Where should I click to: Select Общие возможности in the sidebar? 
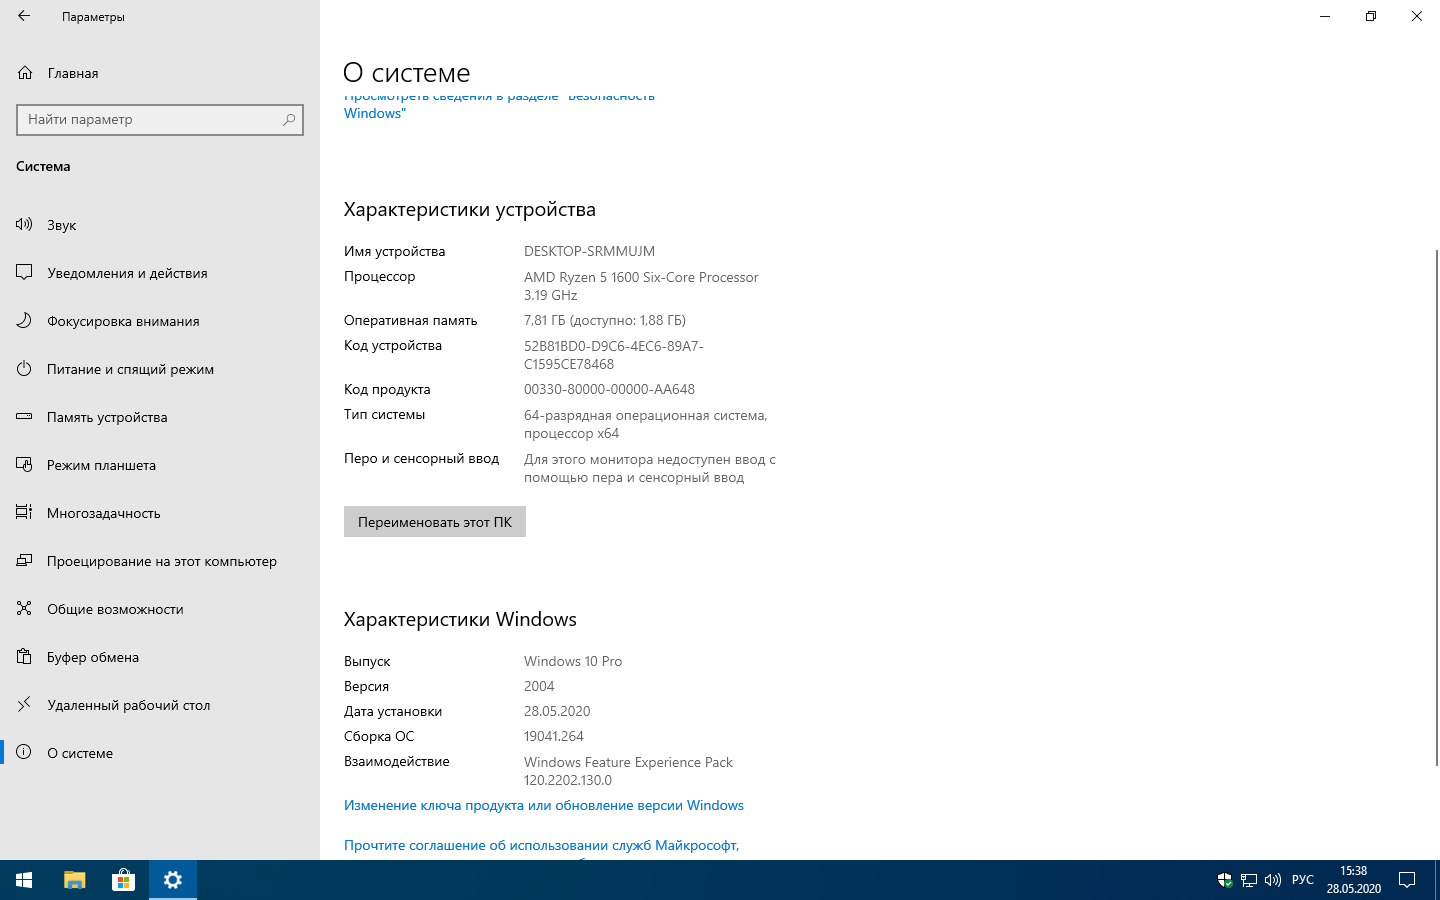tap(160, 609)
